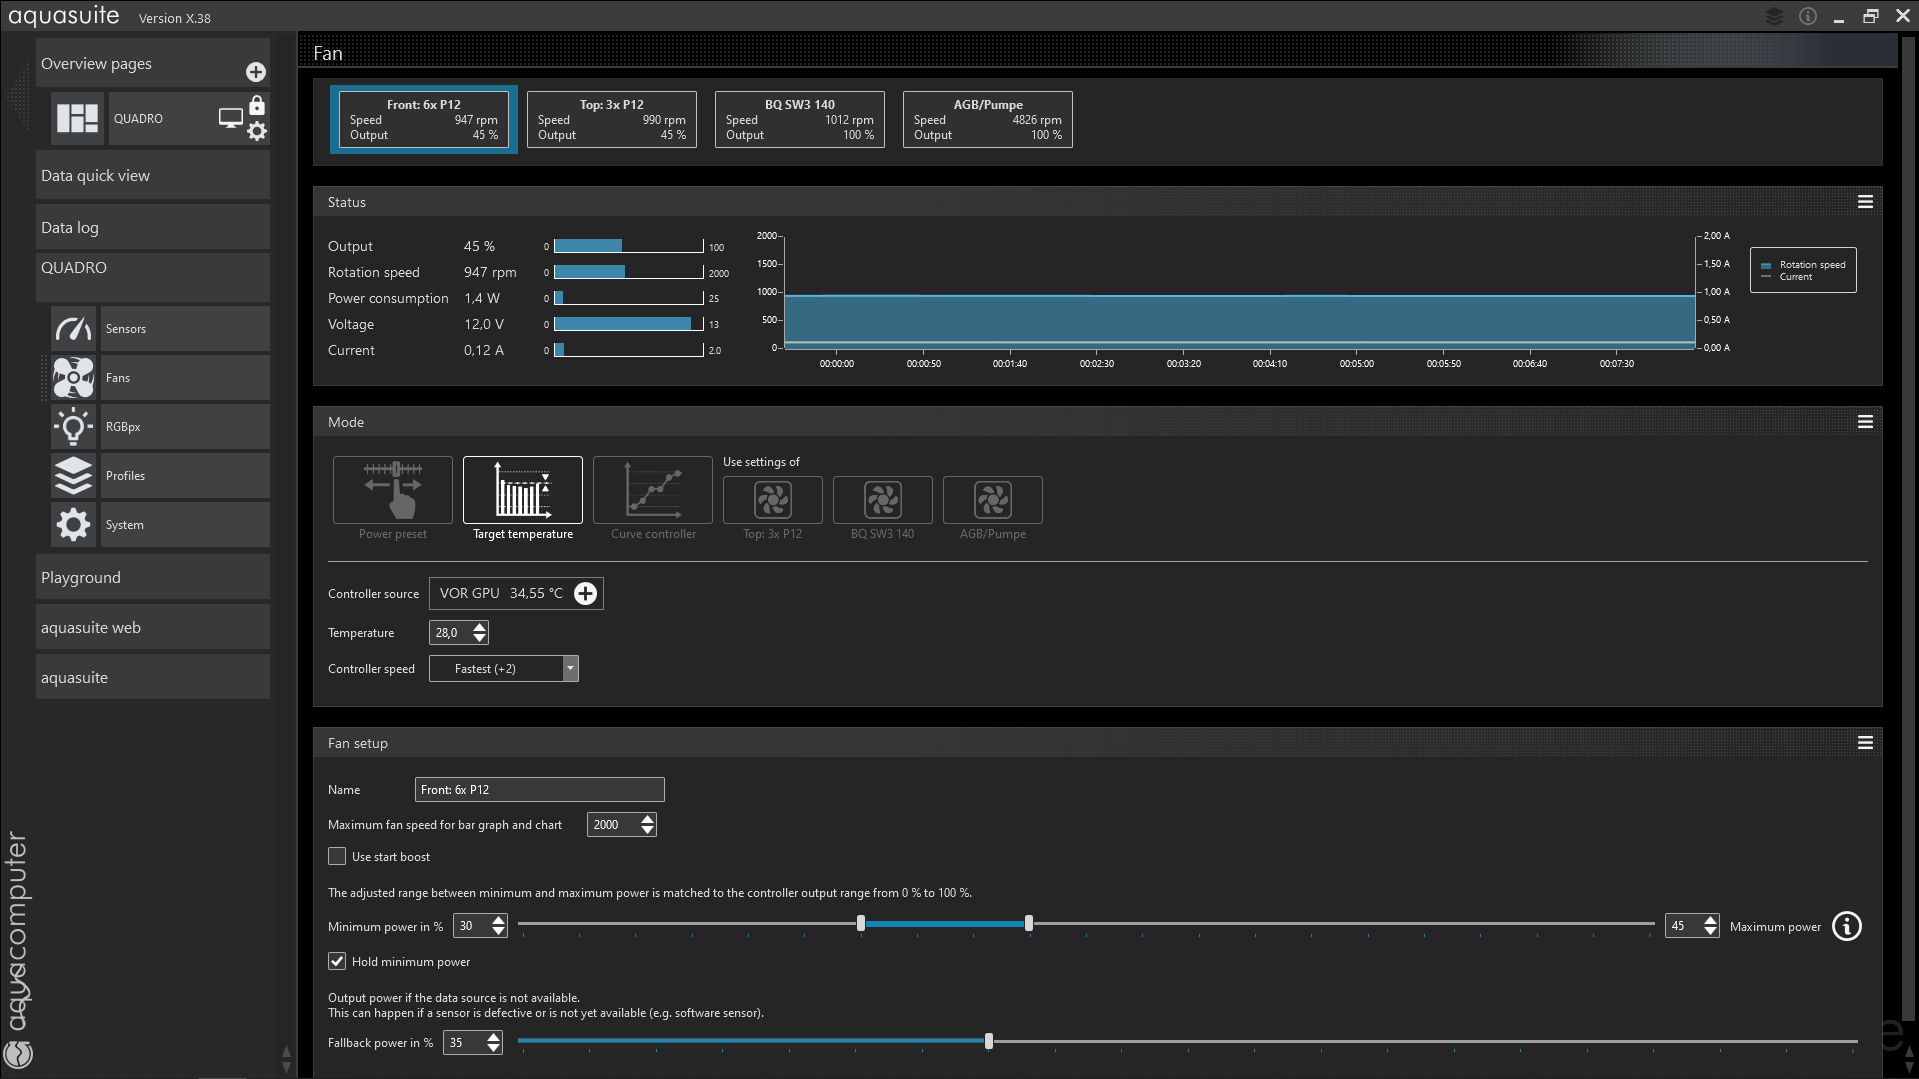The image size is (1919, 1079).
Task: Click the fan Name input field
Action: [x=540, y=789]
